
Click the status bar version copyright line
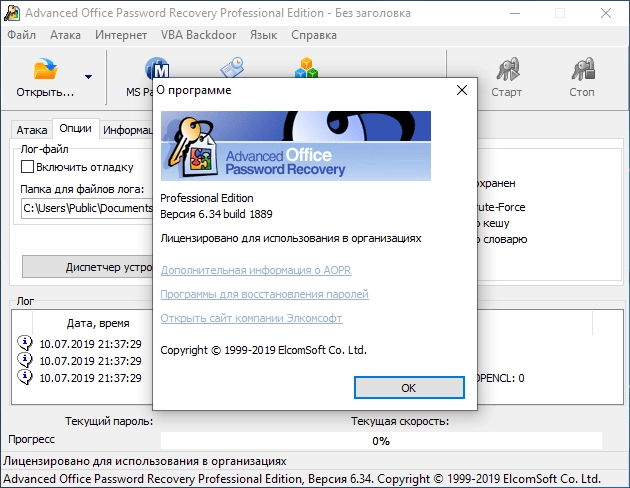coord(302,479)
